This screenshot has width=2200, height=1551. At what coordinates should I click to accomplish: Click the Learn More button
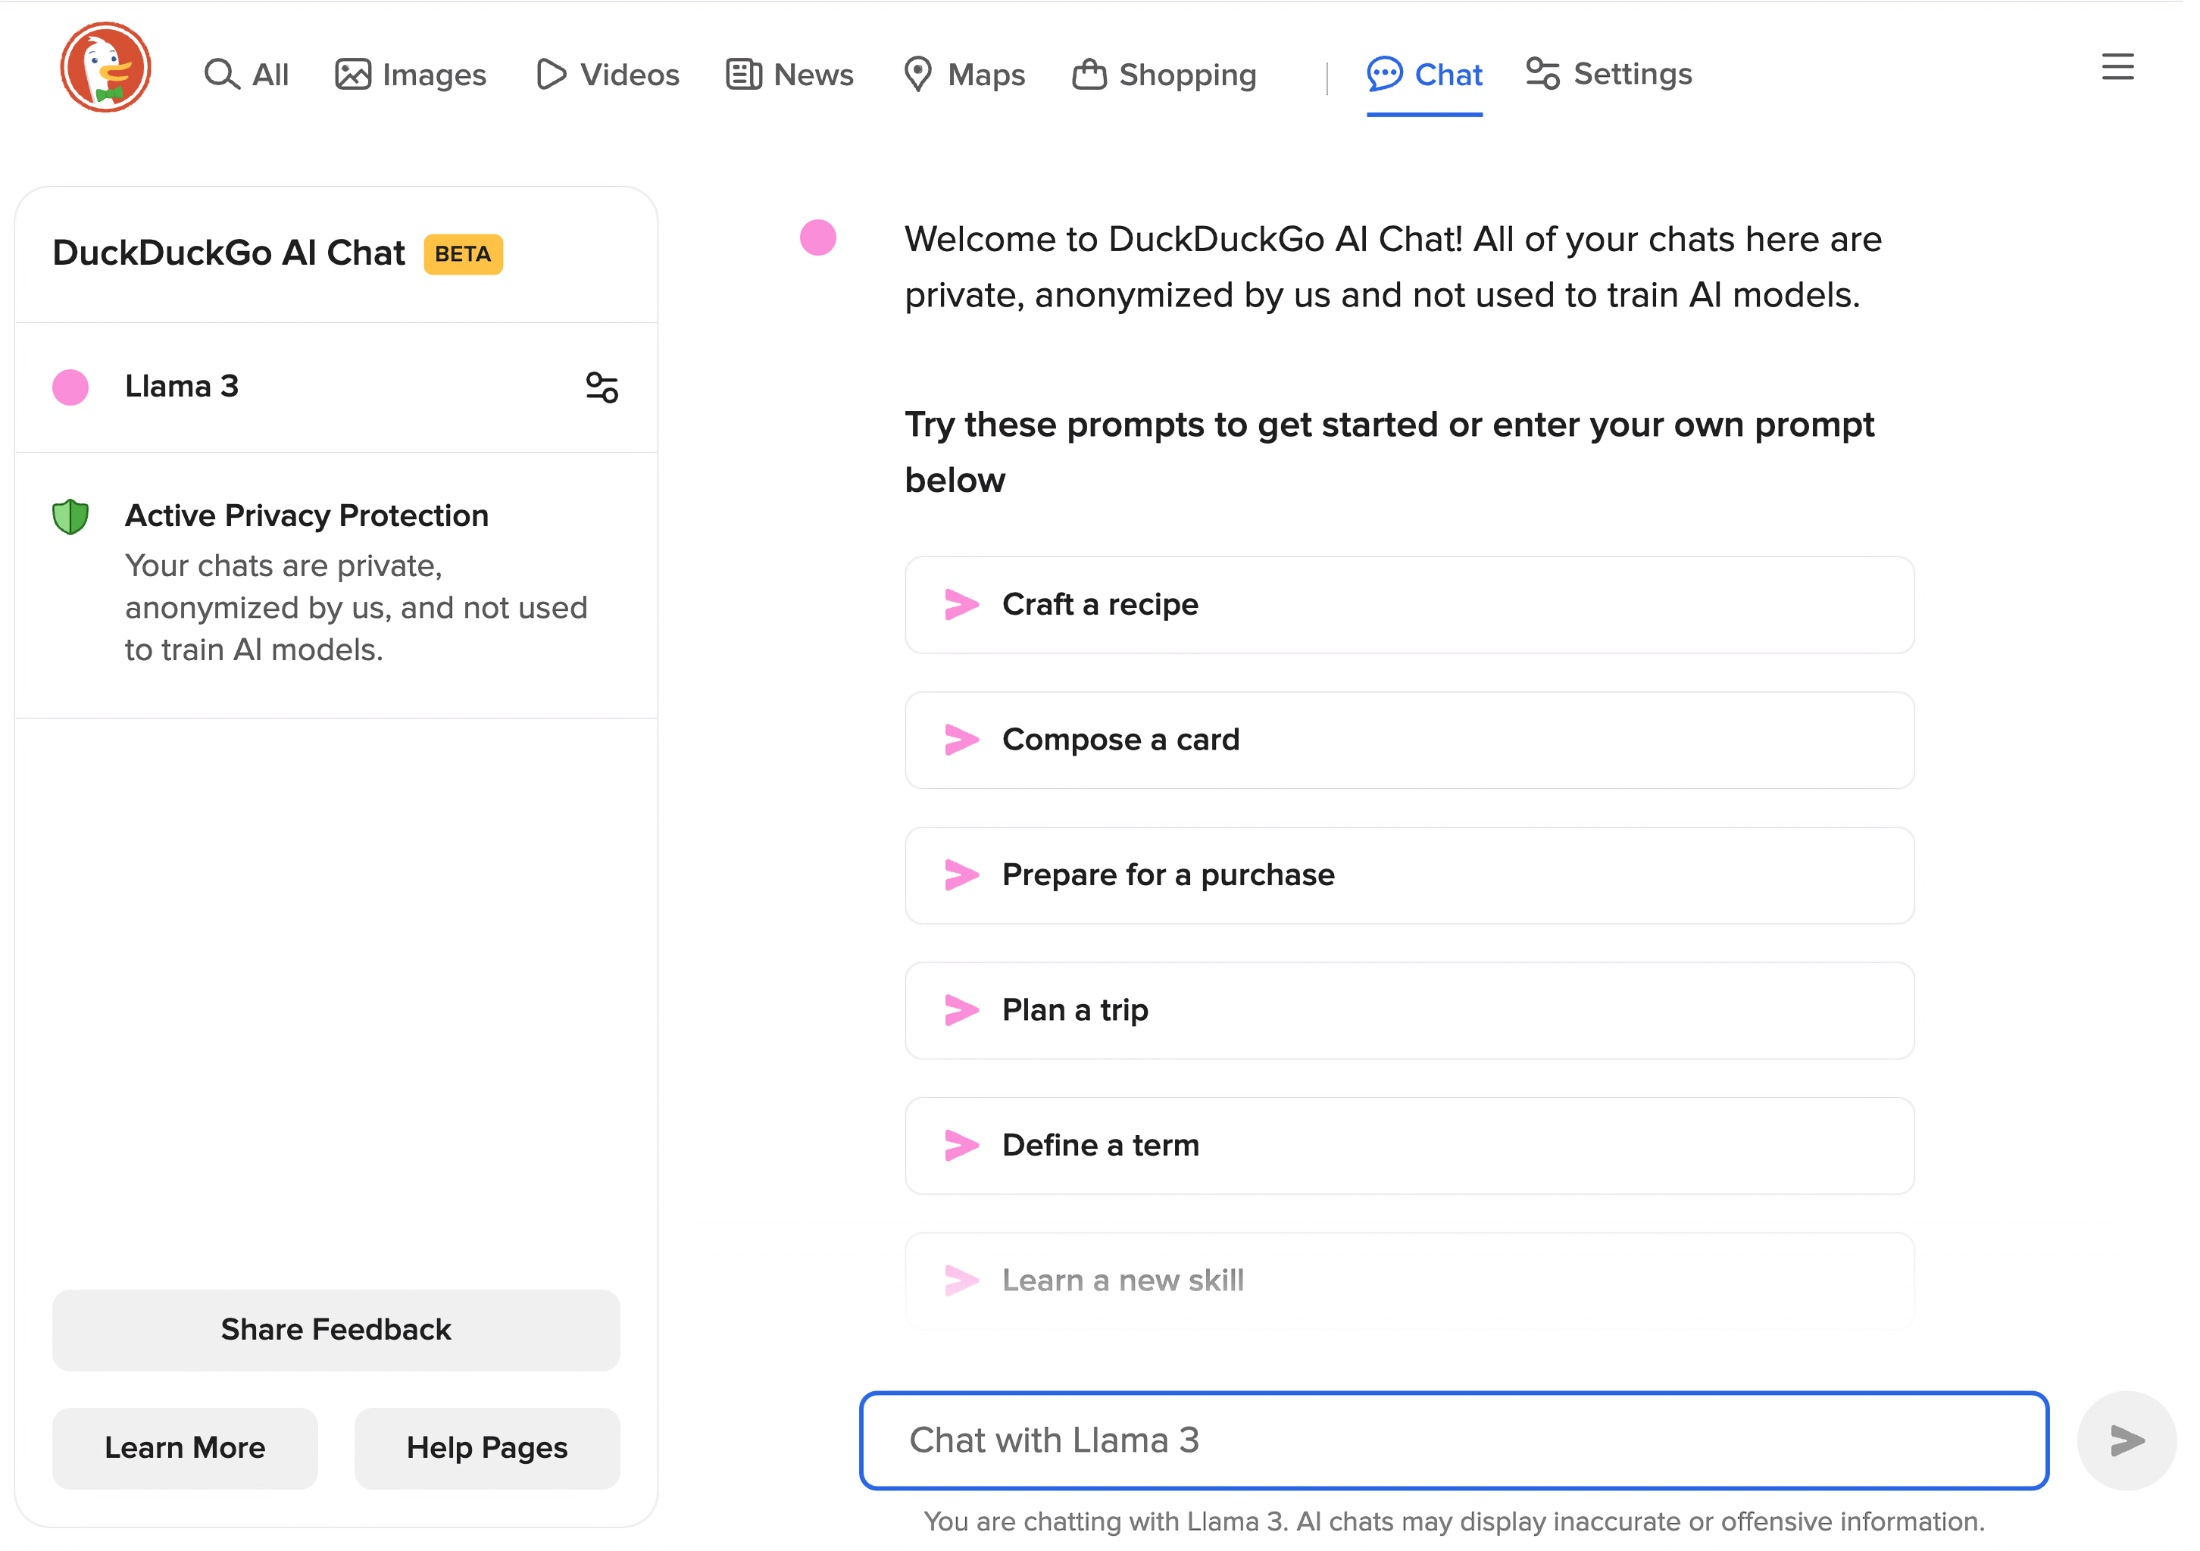coord(184,1448)
